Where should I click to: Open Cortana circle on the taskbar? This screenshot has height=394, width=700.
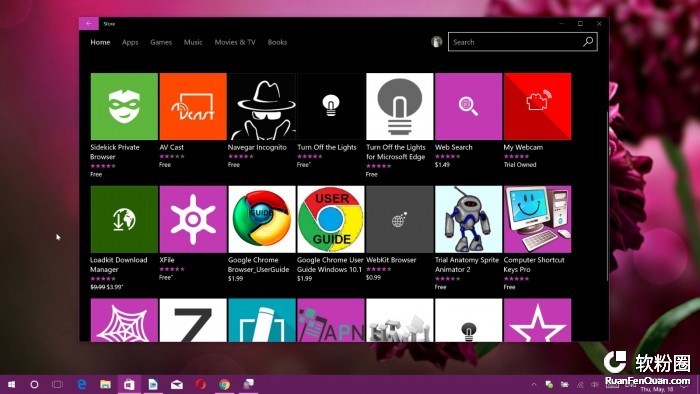34,384
